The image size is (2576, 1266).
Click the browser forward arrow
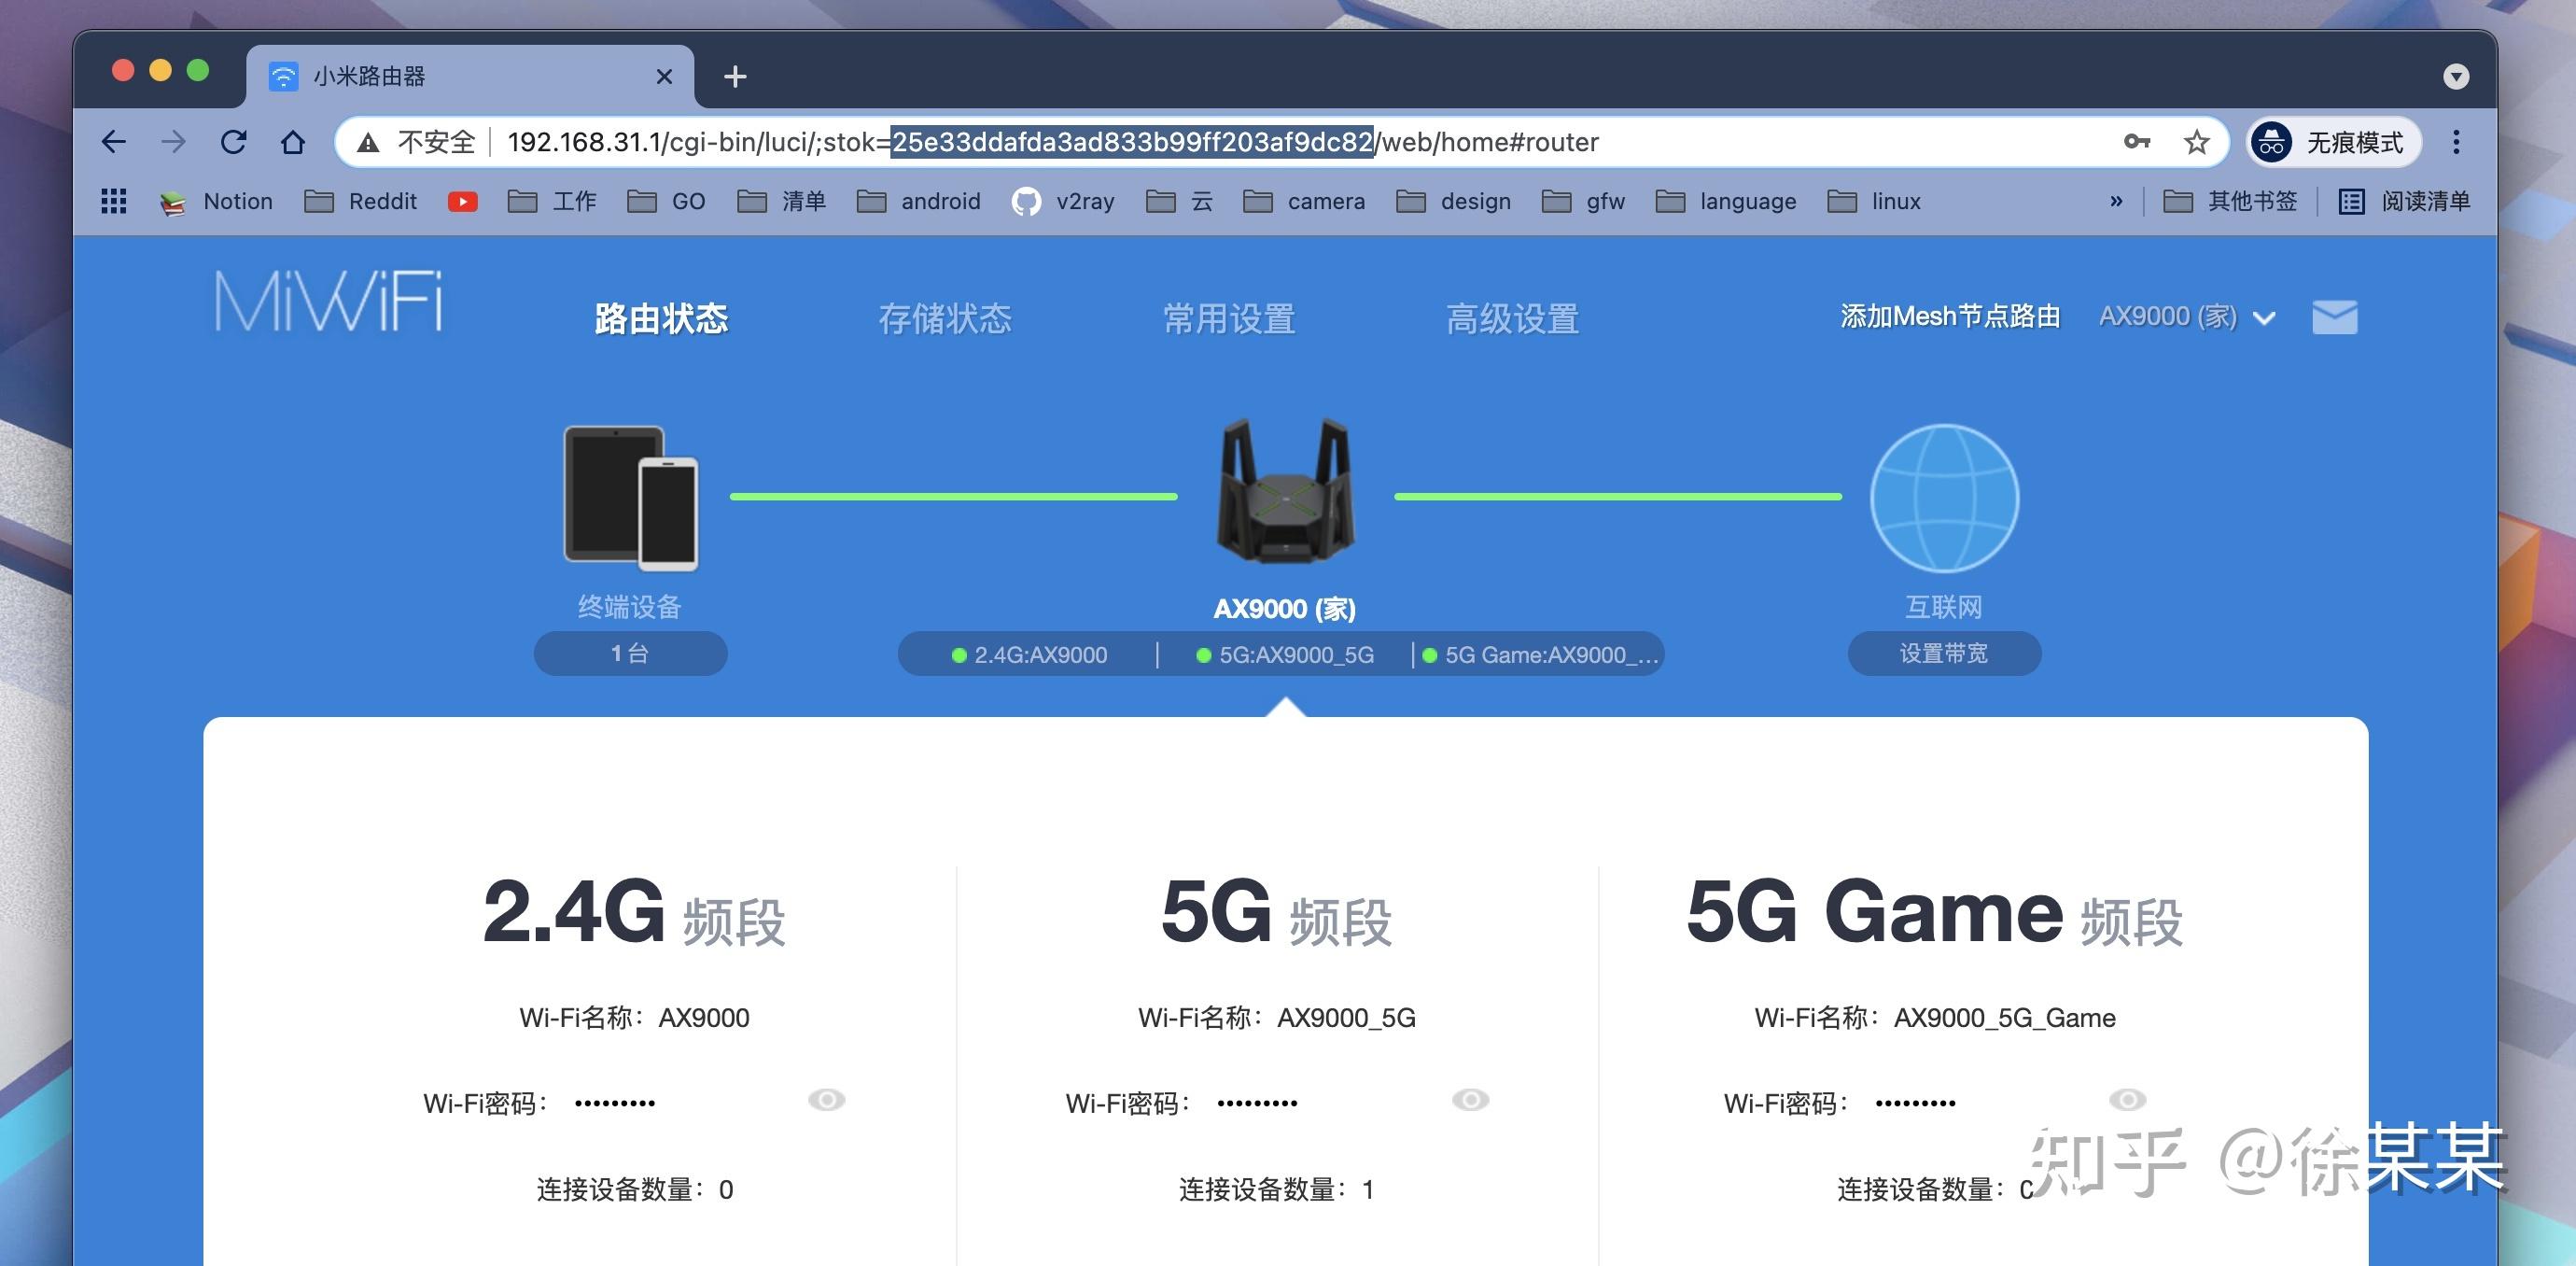coord(174,142)
